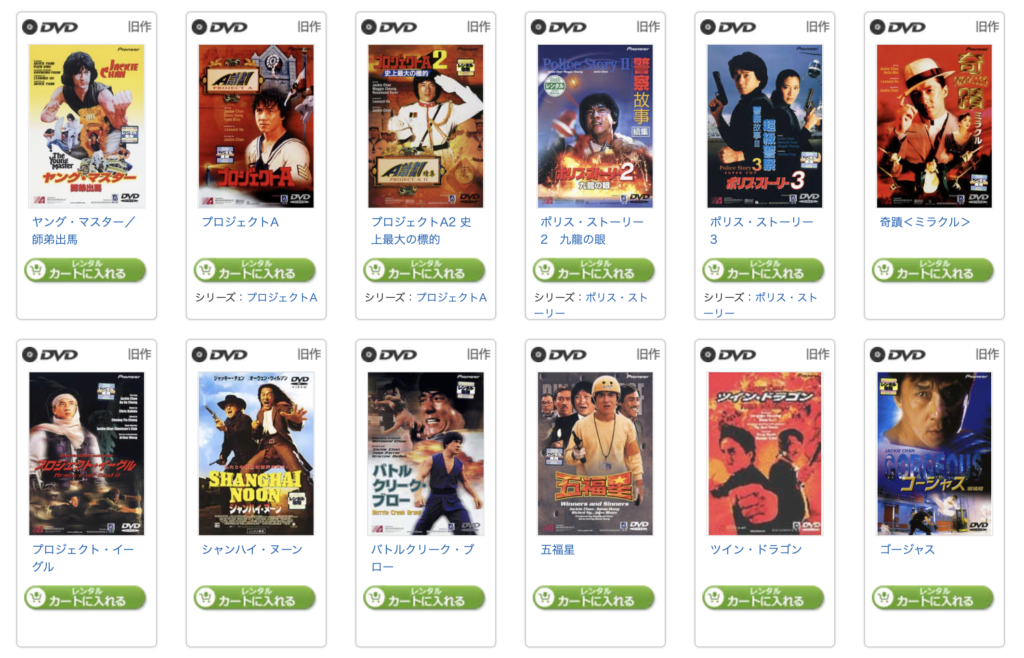Add ツイン・ドラゴン to rental cart
Viewport: 1024px width, 658px height.
click(764, 598)
